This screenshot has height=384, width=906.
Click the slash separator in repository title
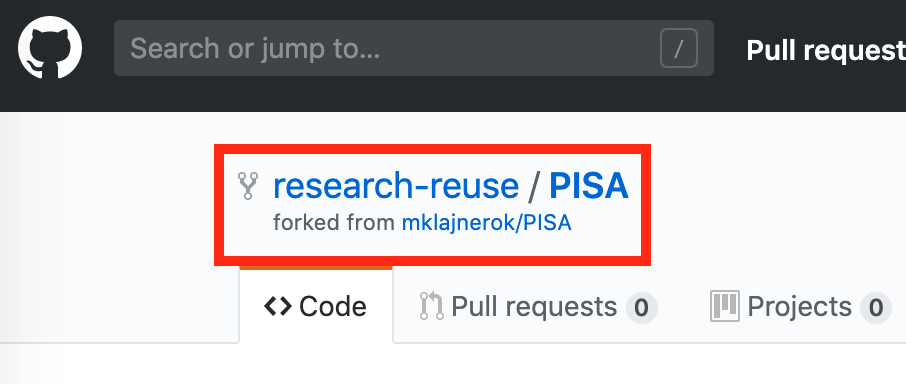pyautogui.click(x=534, y=186)
